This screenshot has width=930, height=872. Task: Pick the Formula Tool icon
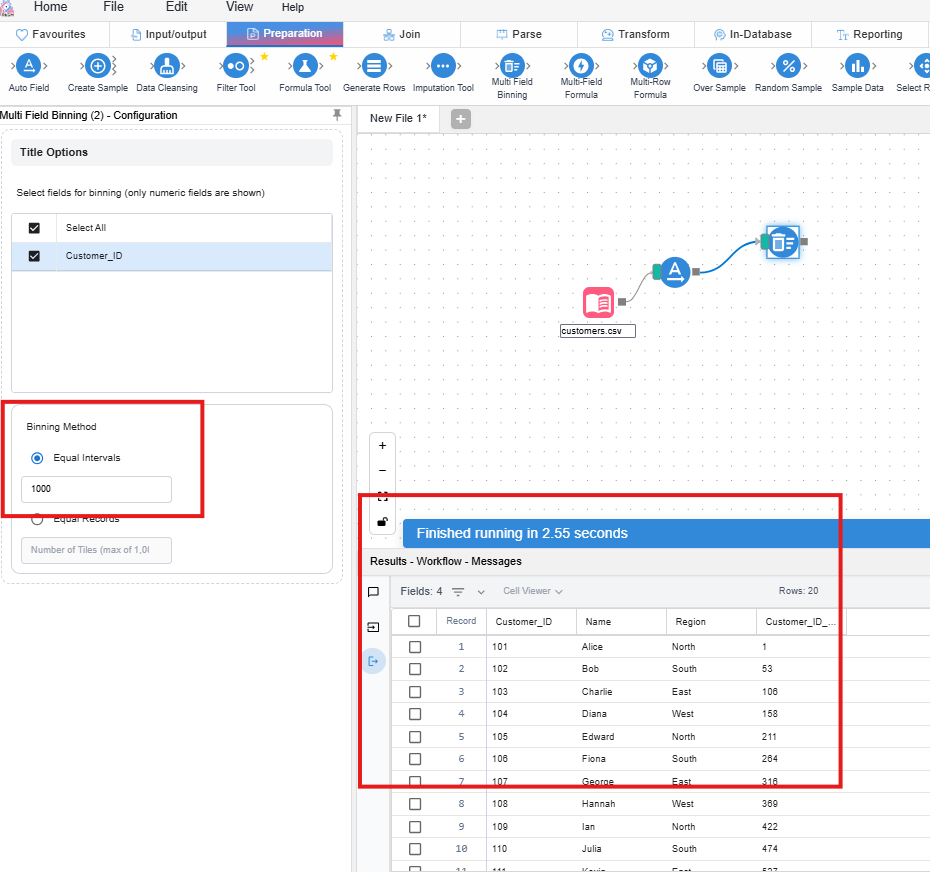305,66
